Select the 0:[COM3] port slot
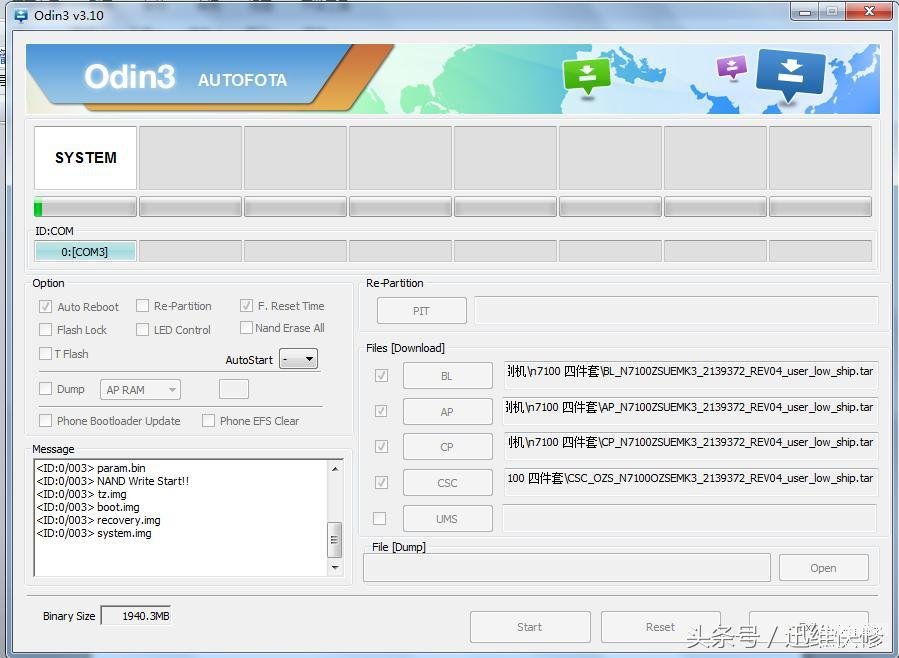The image size is (899, 658). [85, 252]
